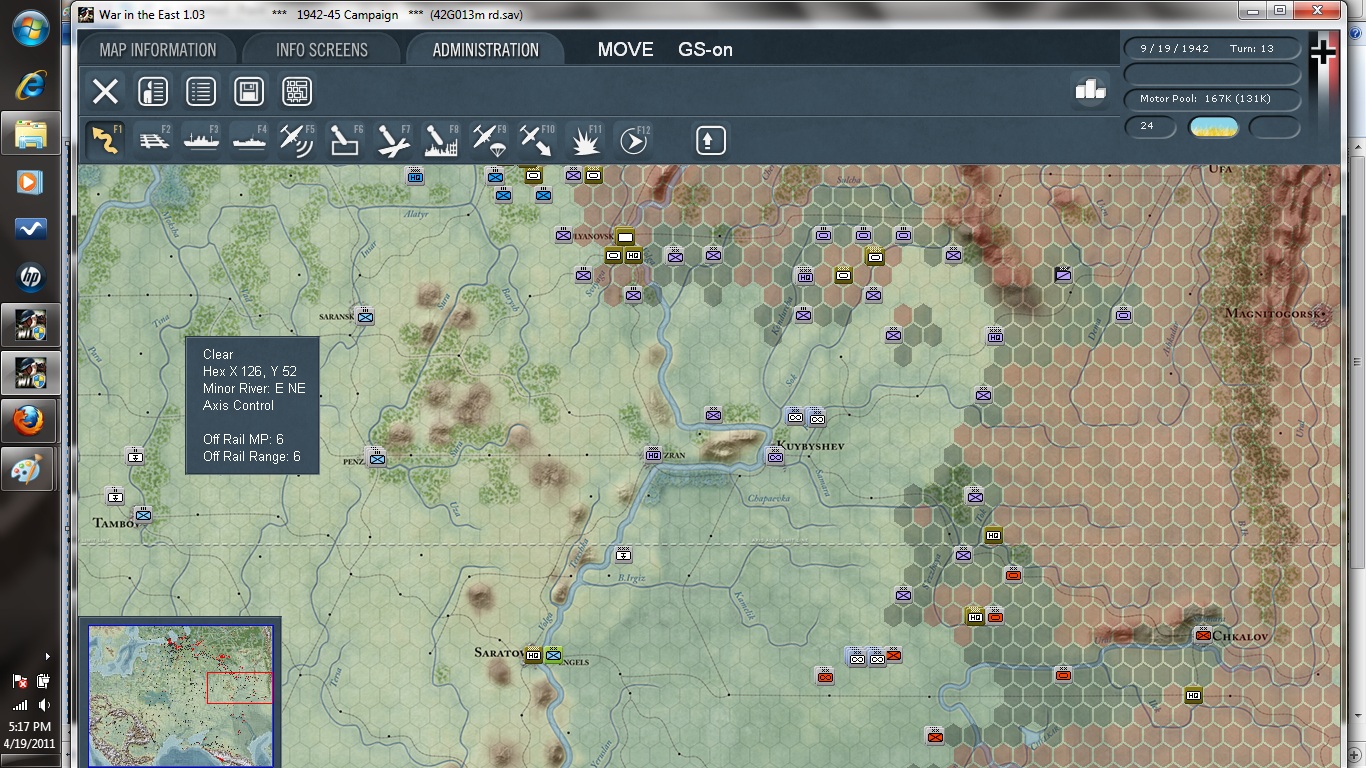Click the F12 arrow-in-circle icon
Screen dimensions: 1366x768
pos(633,141)
